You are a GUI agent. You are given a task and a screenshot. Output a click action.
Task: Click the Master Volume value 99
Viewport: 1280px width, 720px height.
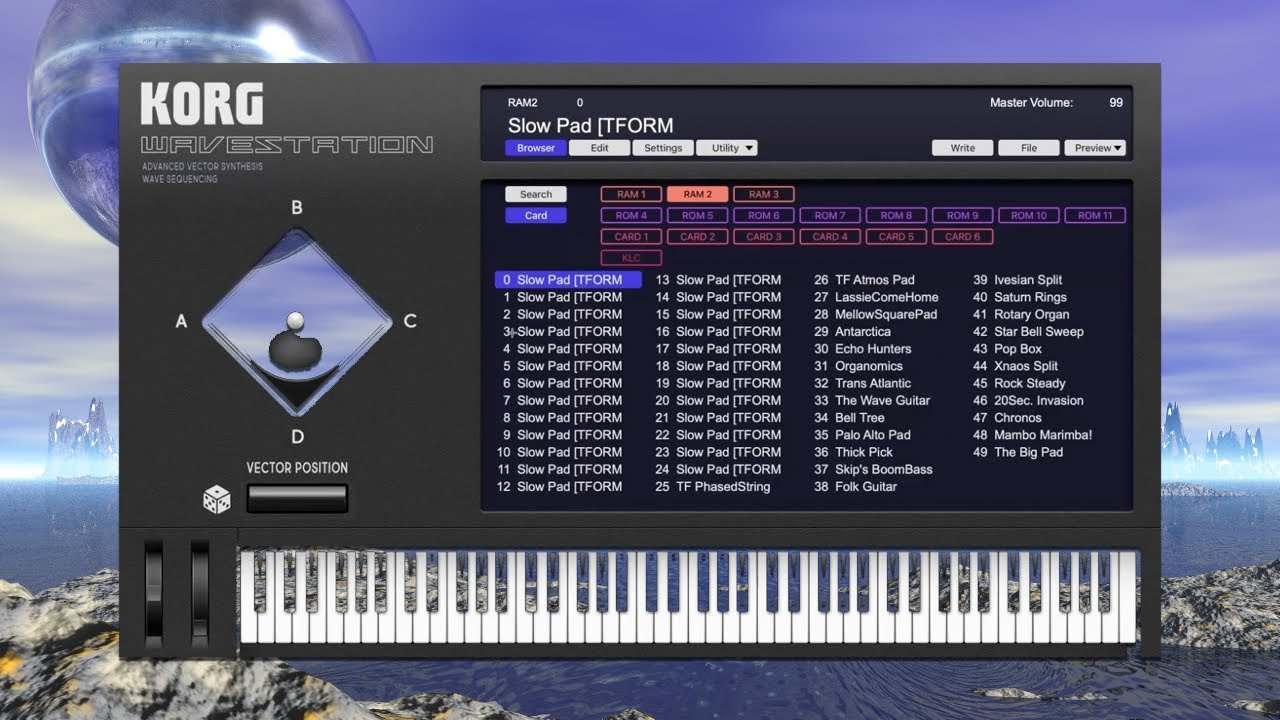tap(1116, 103)
